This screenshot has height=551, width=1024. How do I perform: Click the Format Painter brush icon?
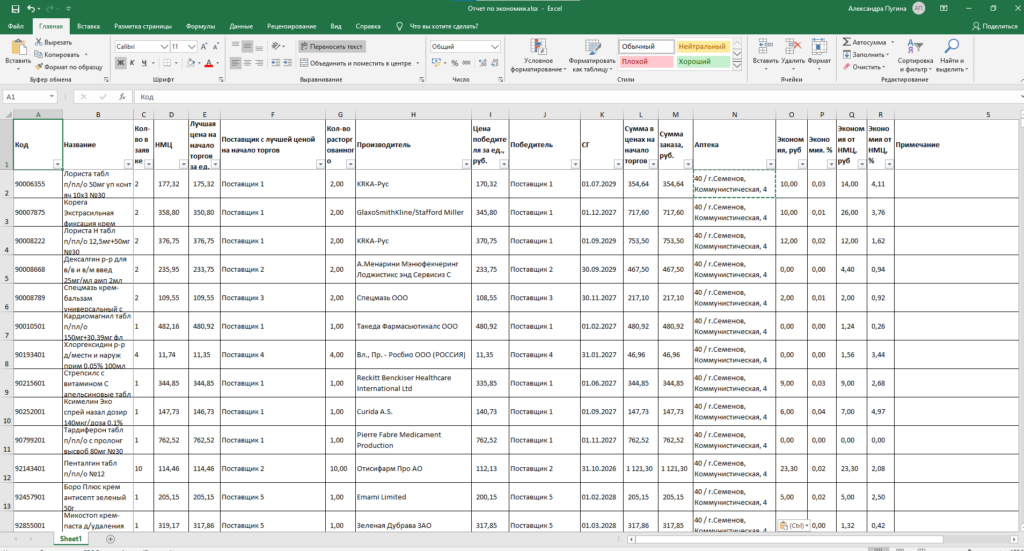coord(40,67)
